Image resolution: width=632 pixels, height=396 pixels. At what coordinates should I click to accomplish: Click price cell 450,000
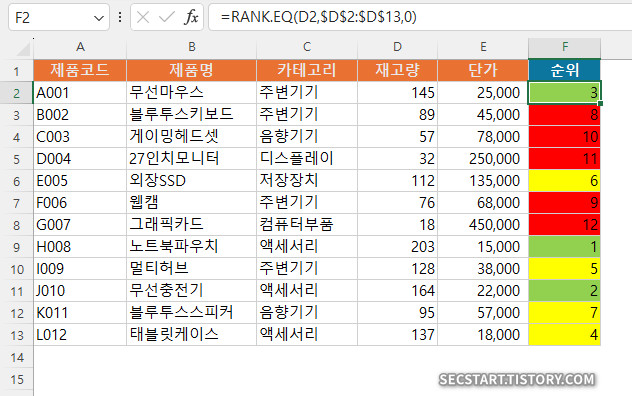click(x=483, y=225)
